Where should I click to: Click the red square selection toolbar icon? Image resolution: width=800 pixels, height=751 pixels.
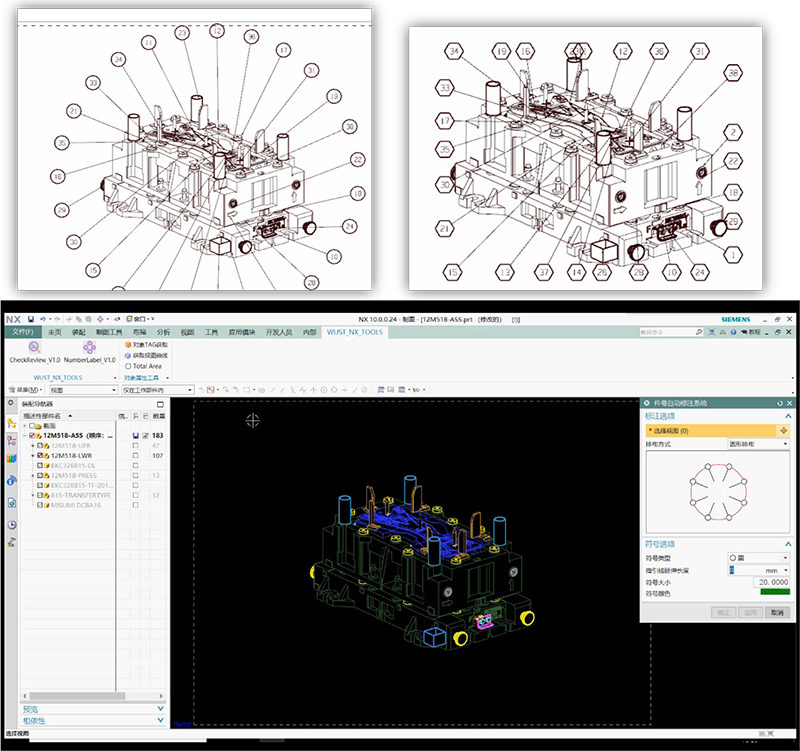210,390
